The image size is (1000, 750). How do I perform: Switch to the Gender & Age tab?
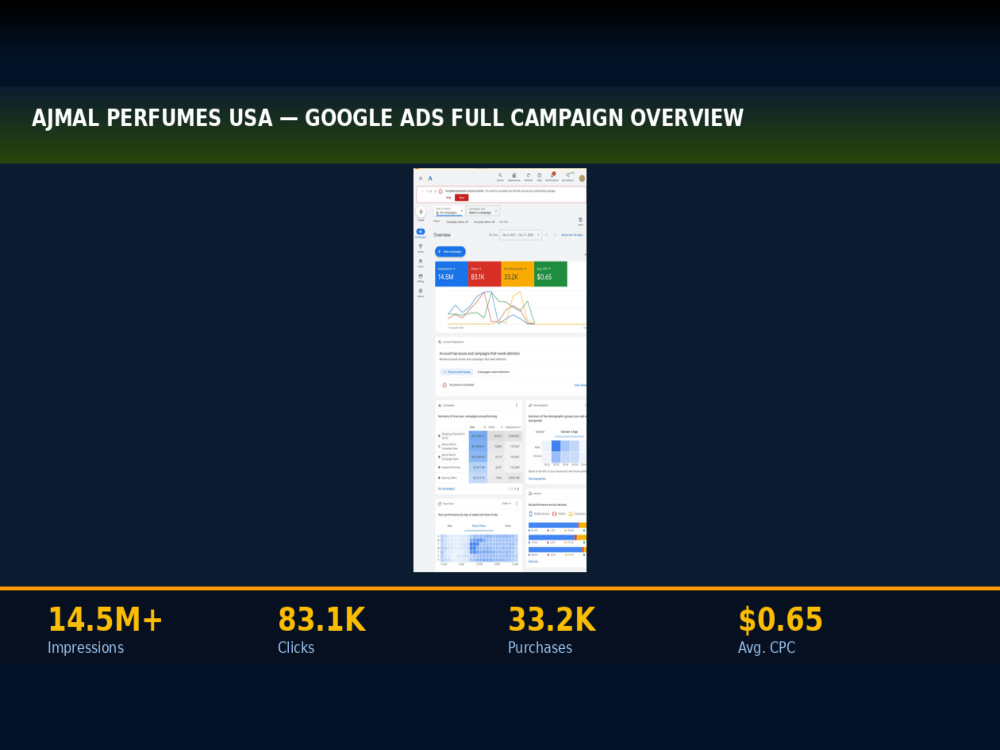pyautogui.click(x=569, y=432)
